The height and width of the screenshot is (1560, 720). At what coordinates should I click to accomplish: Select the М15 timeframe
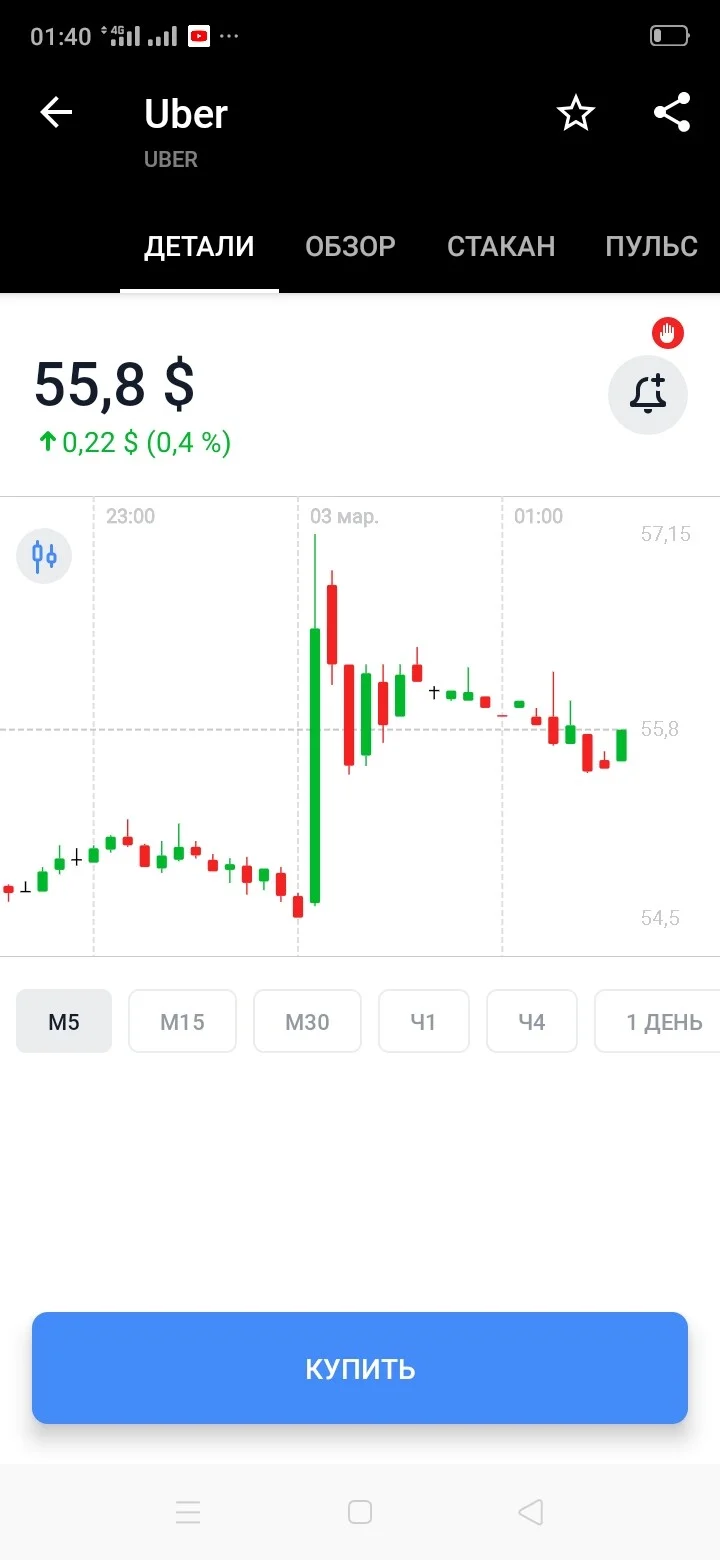click(182, 1021)
